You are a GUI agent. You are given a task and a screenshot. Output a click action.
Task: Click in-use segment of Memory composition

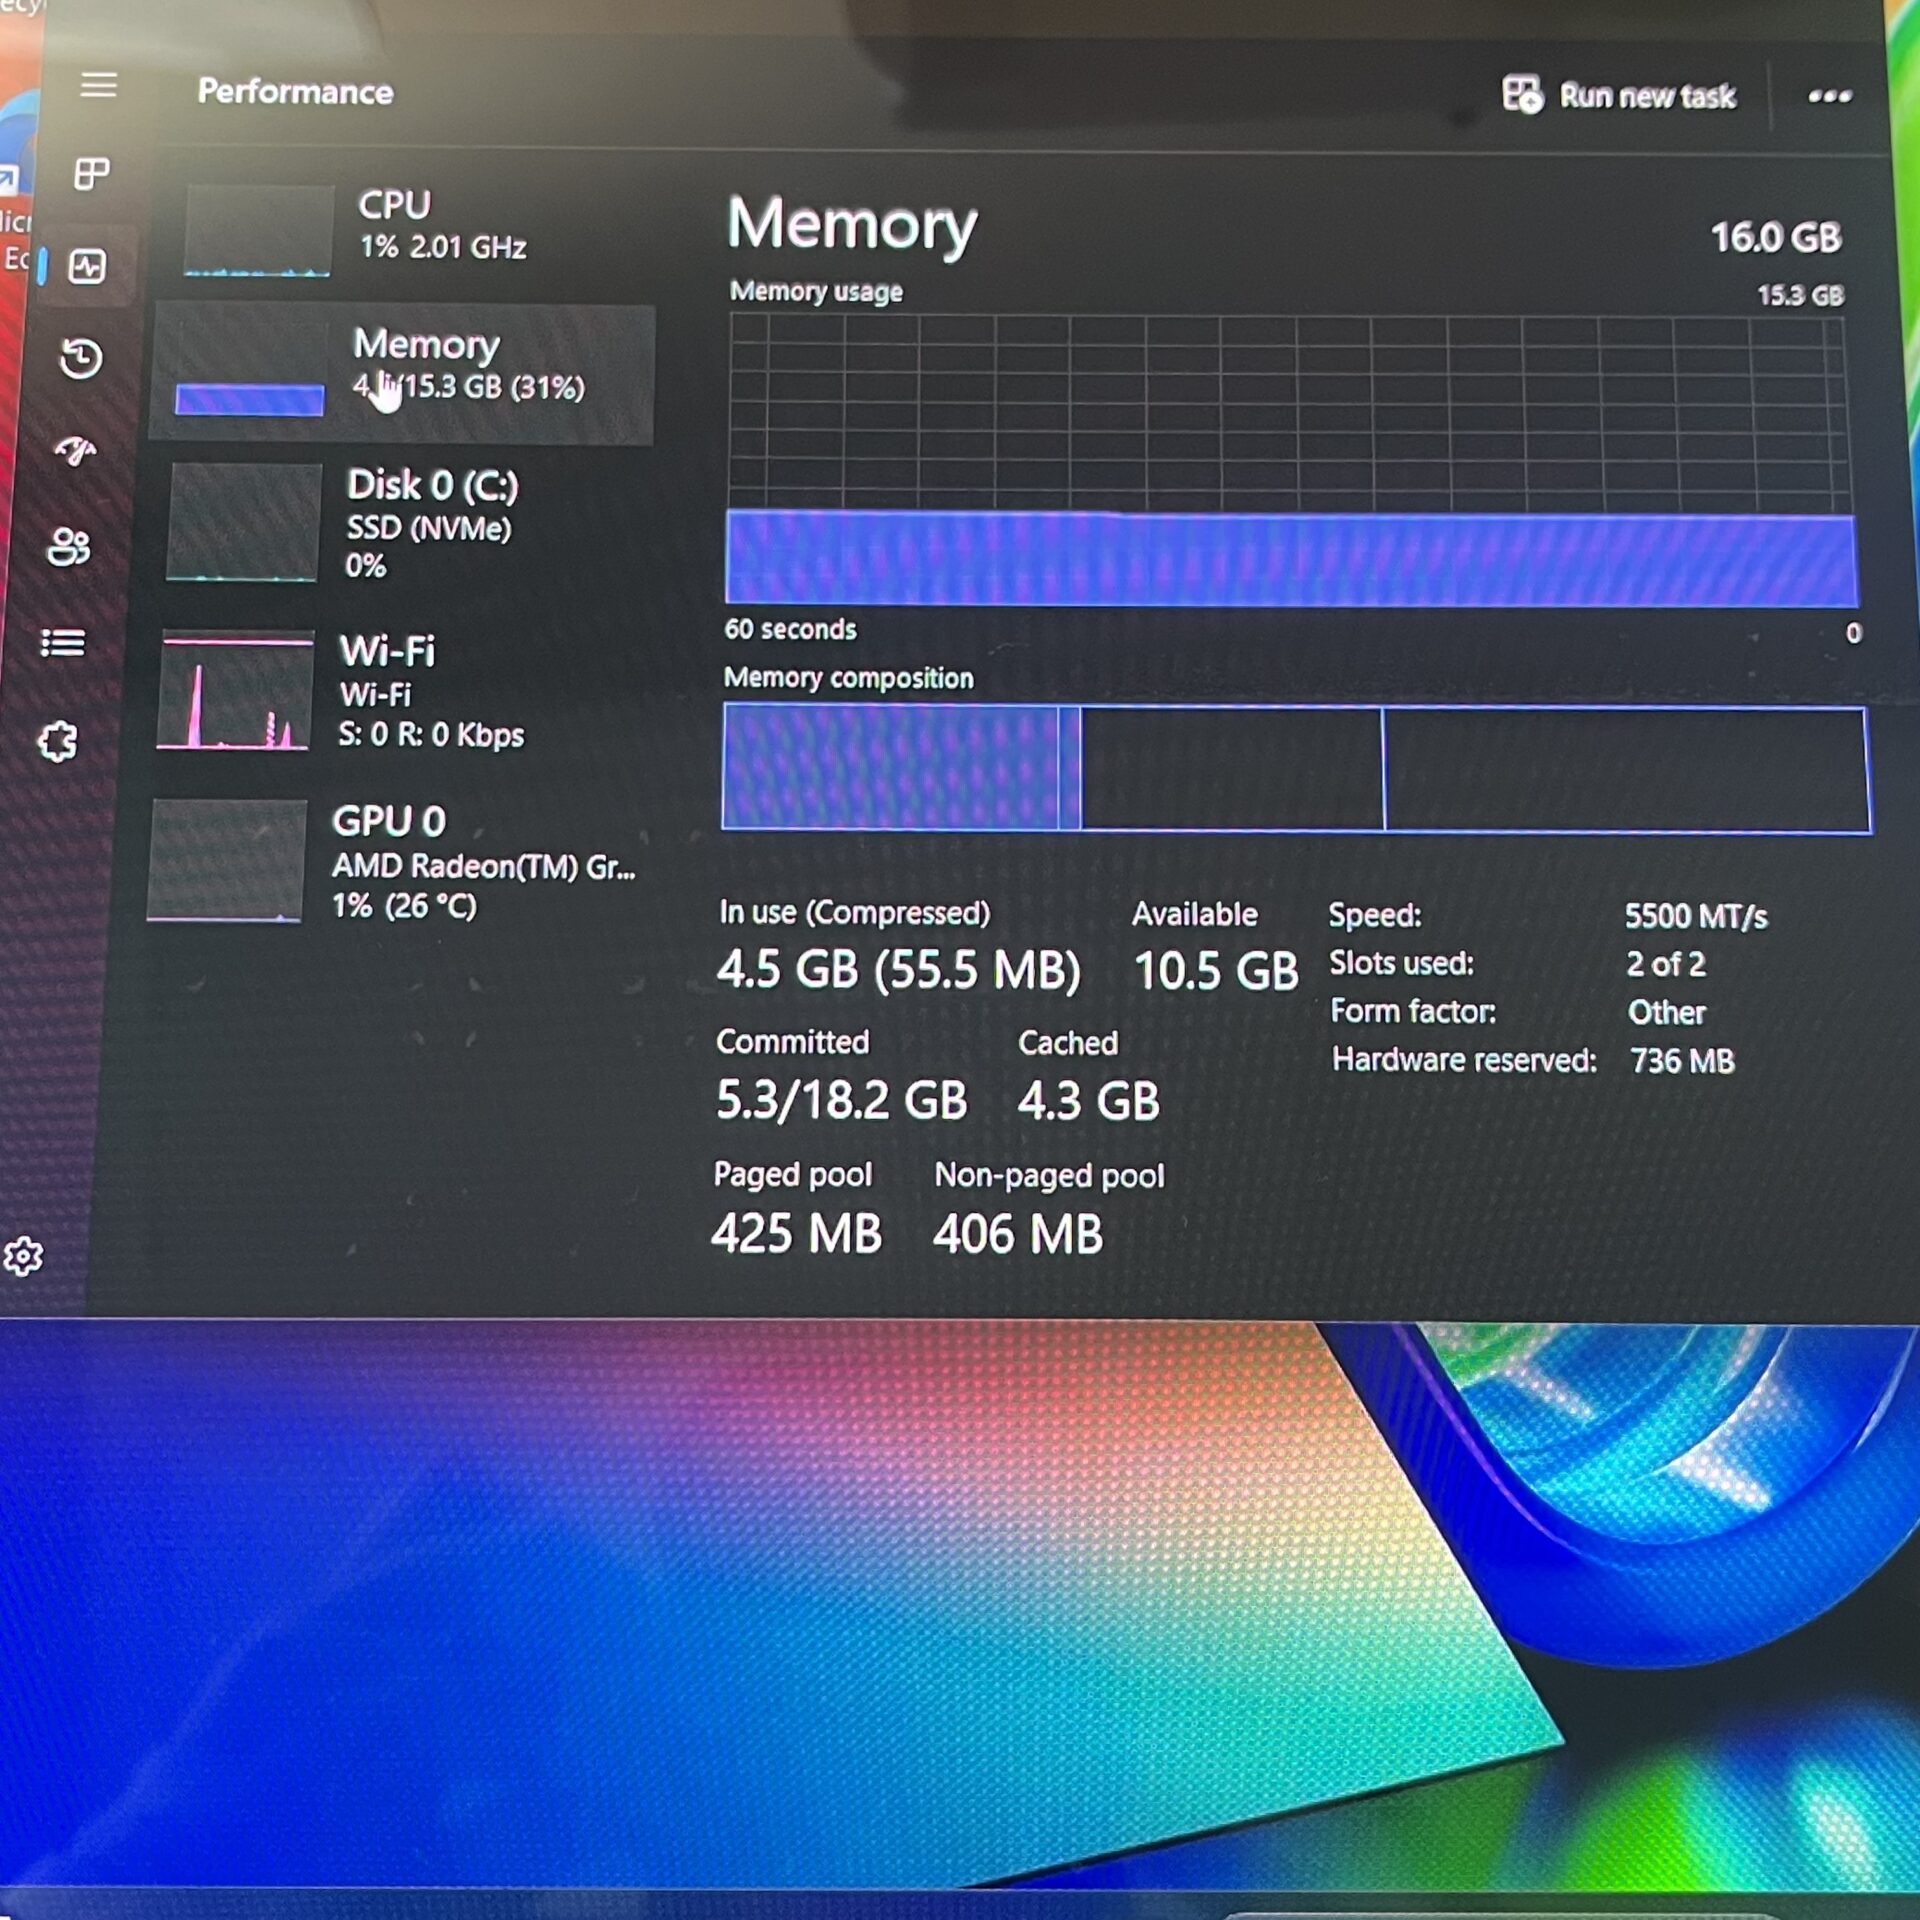(x=890, y=767)
